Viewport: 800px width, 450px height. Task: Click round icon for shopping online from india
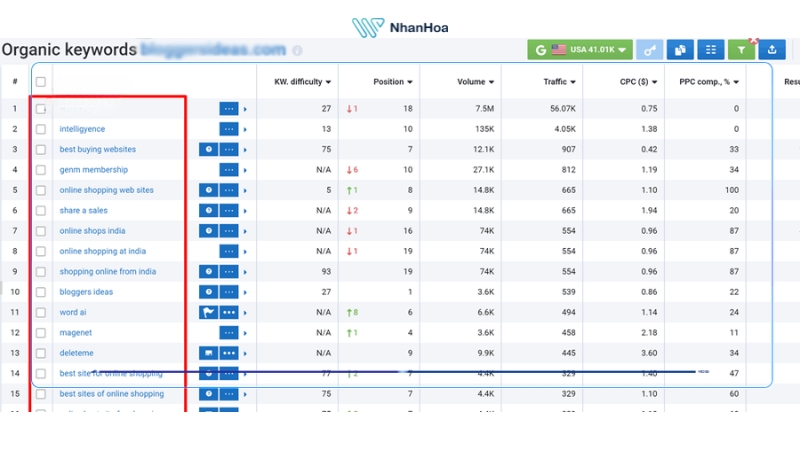pyautogui.click(x=209, y=272)
